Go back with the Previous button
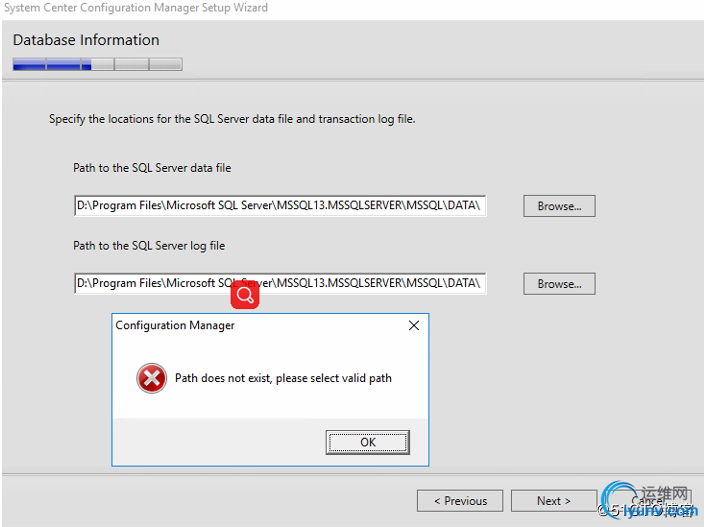The height and width of the screenshot is (527, 704). pos(460,501)
